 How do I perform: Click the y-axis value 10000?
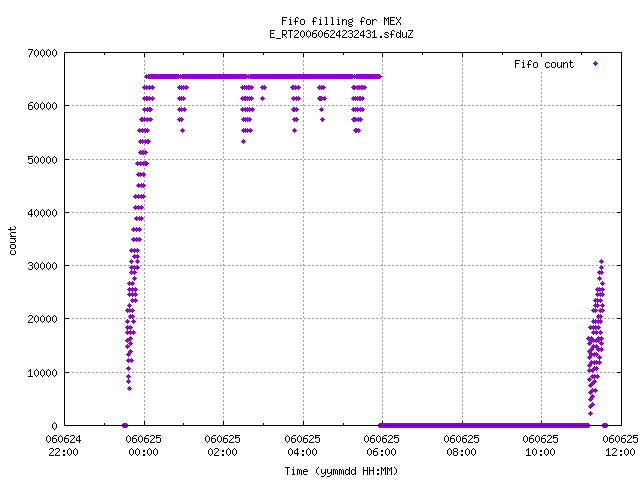(42, 373)
